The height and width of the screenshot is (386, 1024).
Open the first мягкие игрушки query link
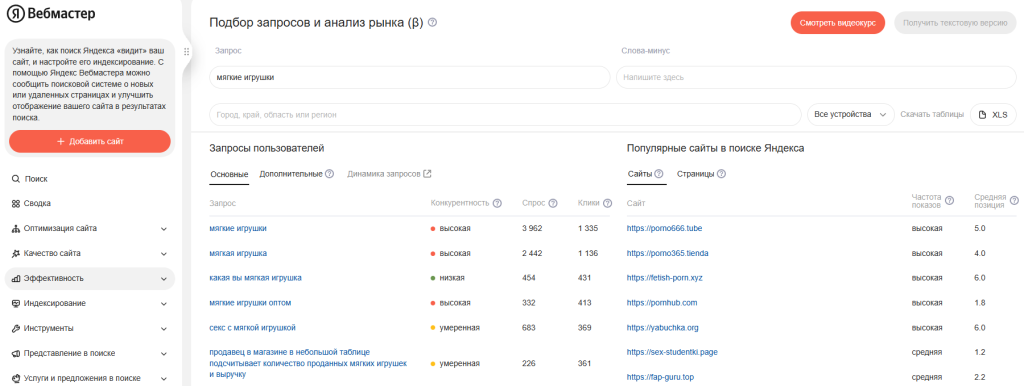pyautogui.click(x=238, y=228)
